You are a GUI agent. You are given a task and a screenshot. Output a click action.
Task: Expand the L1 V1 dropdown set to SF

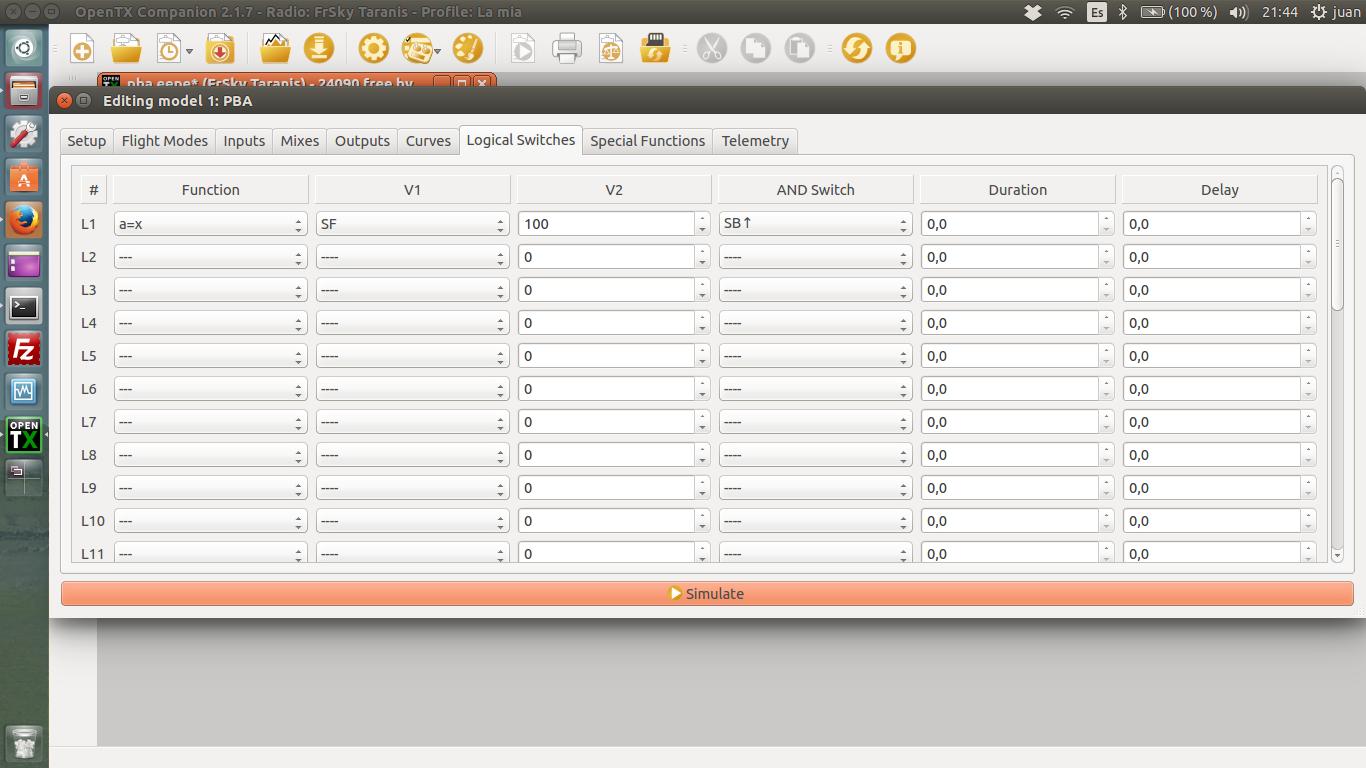(412, 224)
